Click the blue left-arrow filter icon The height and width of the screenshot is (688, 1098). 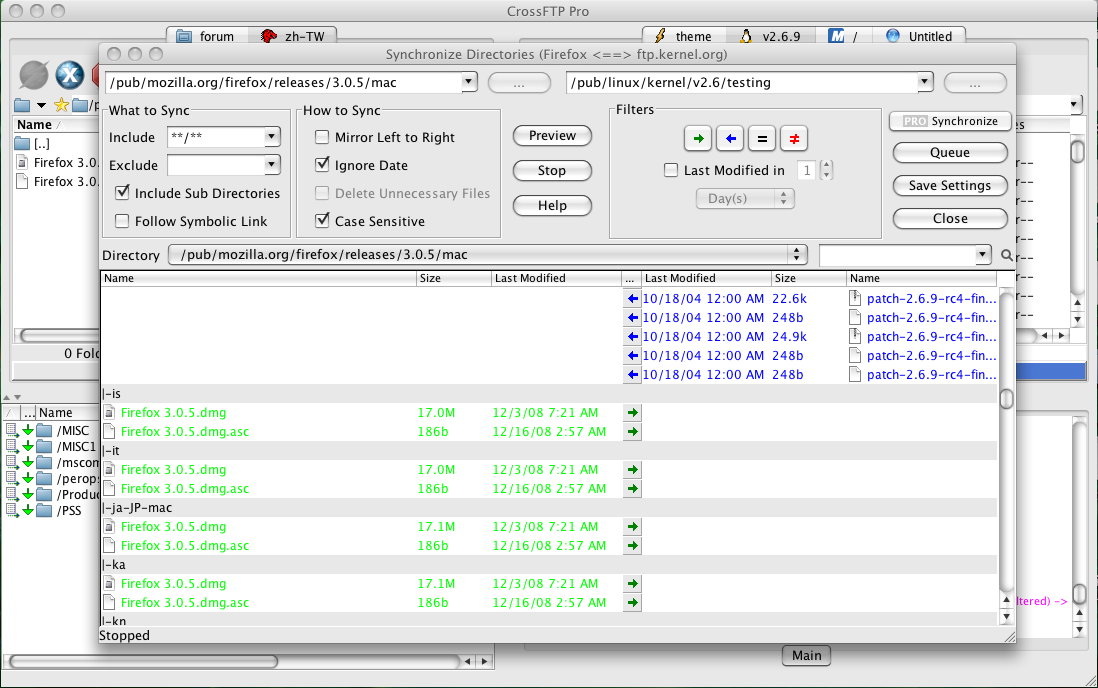730,138
